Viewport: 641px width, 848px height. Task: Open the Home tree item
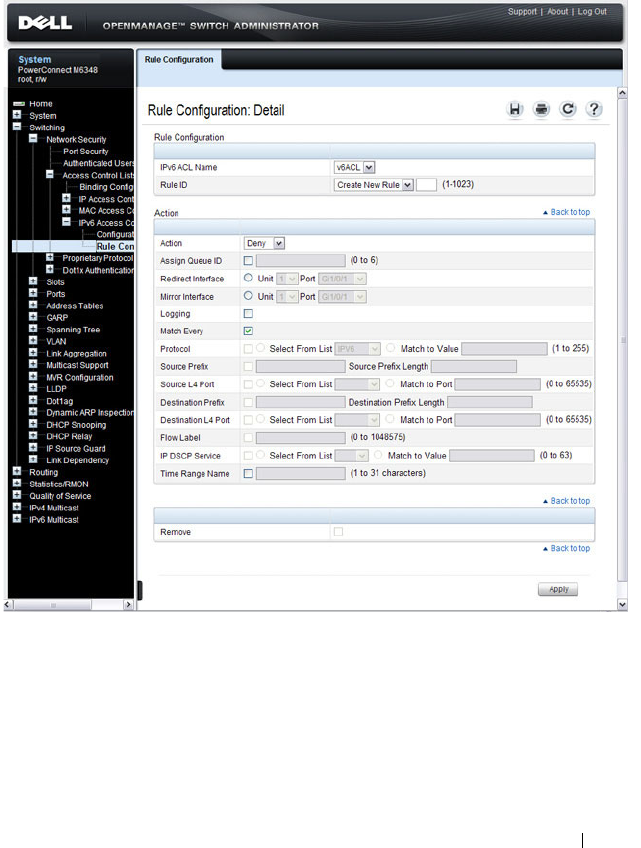point(41,103)
